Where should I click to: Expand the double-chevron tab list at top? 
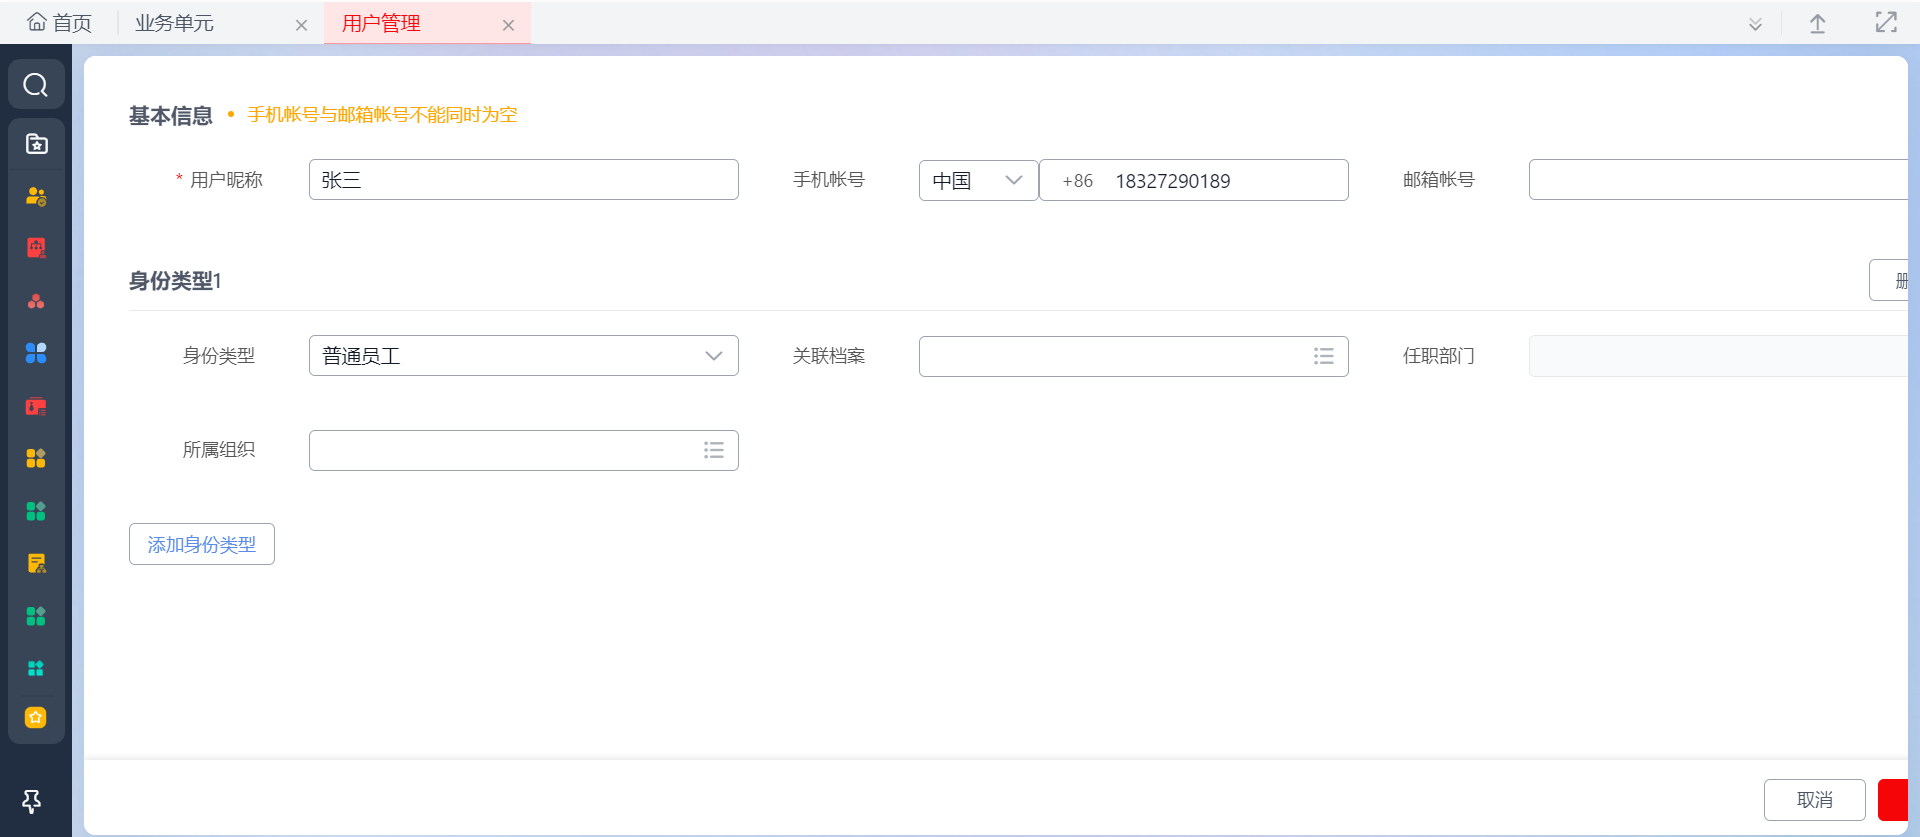click(1755, 24)
